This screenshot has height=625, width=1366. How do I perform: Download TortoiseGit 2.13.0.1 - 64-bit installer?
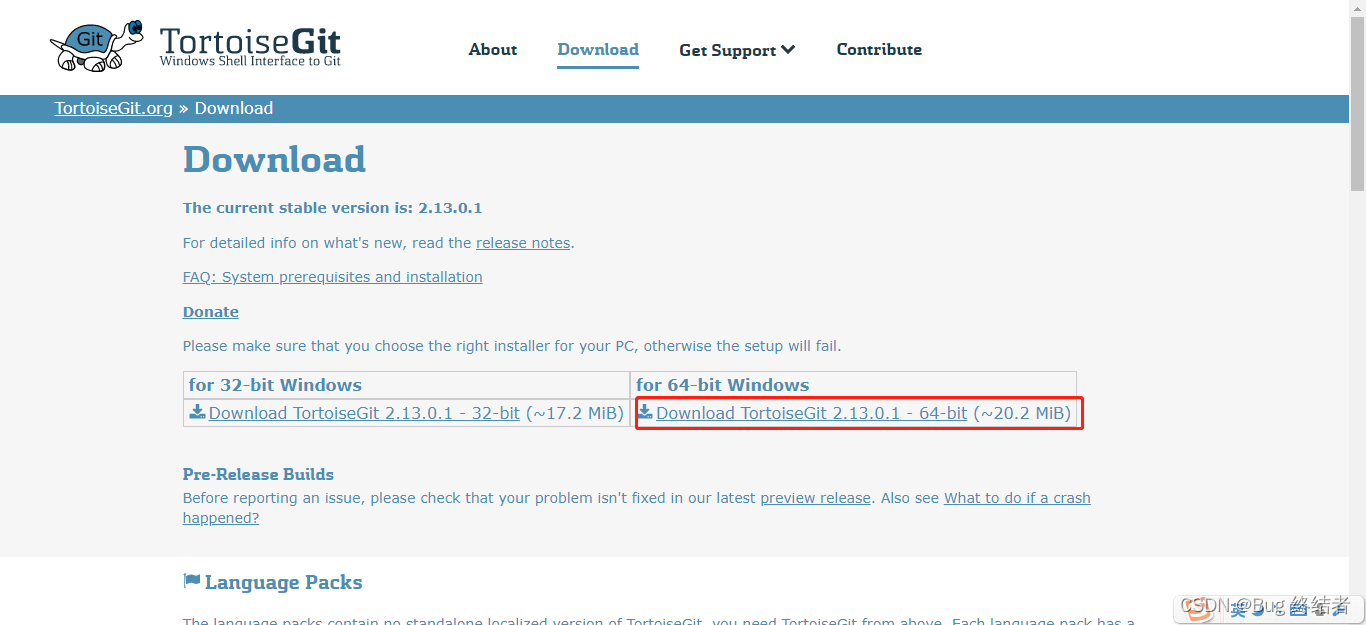(812, 413)
